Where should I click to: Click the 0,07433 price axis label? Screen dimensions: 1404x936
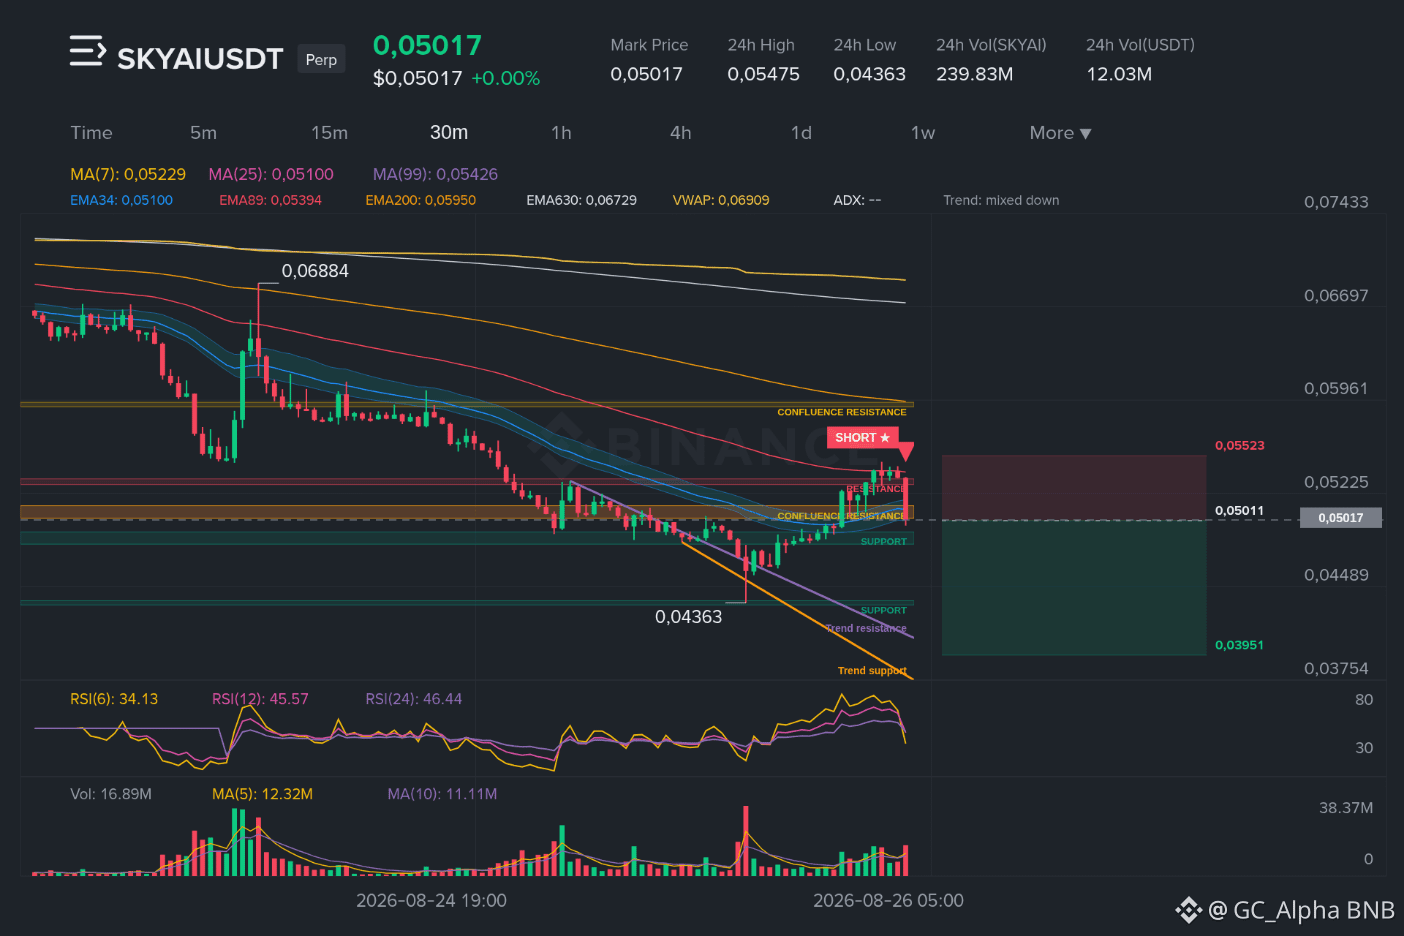(1336, 202)
